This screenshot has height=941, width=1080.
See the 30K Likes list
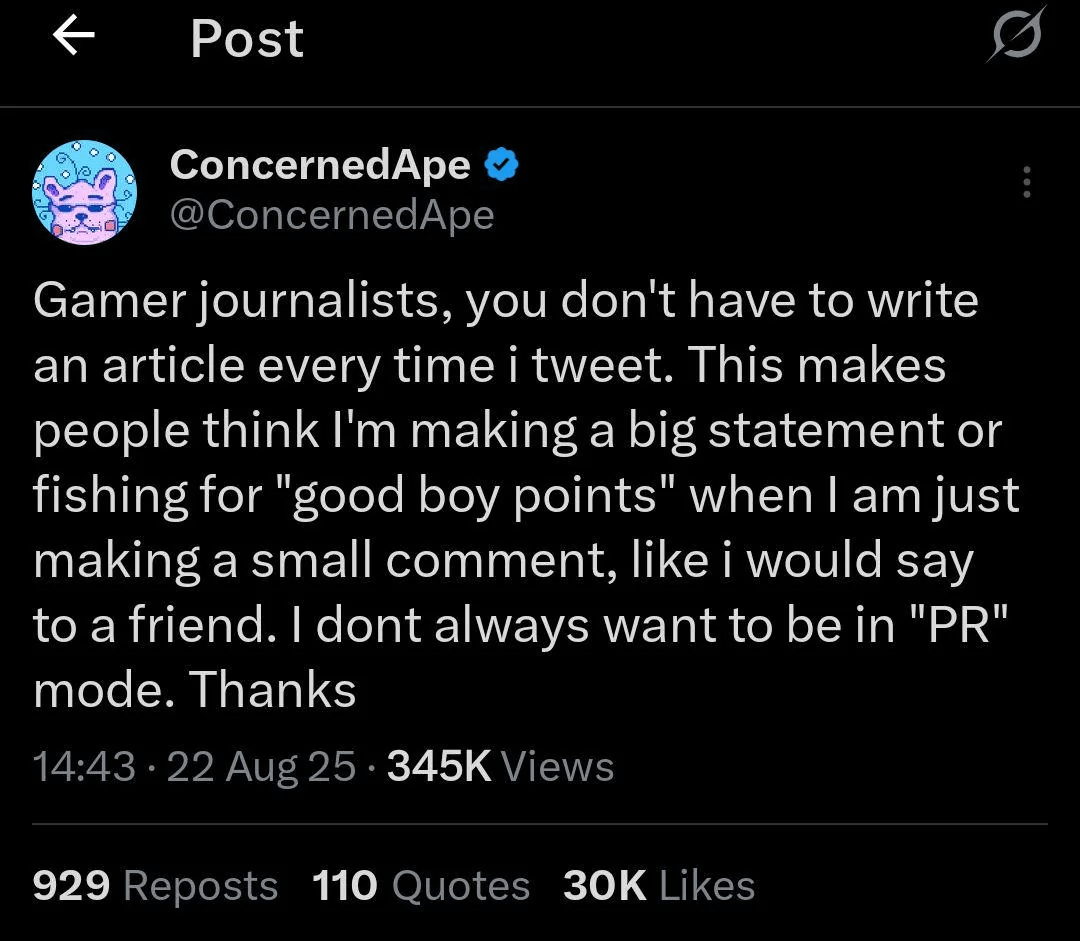(659, 886)
